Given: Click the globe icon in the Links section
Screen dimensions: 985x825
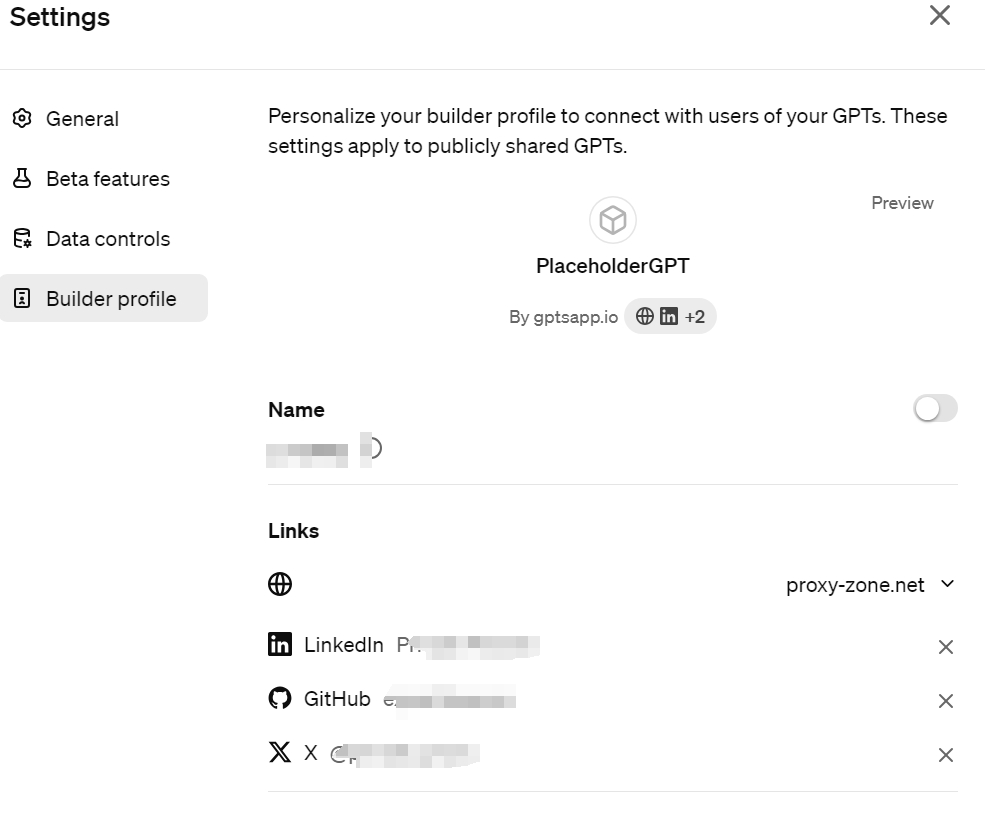Looking at the screenshot, I should pos(280,584).
